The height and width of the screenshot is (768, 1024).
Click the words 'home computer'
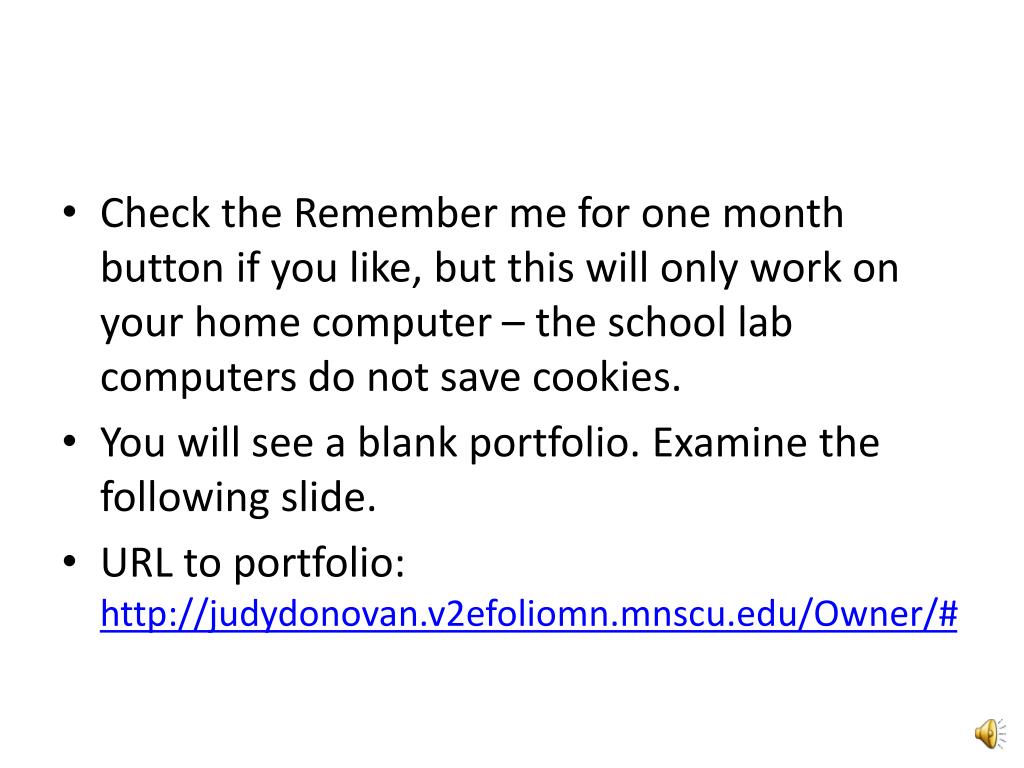tap(343, 324)
